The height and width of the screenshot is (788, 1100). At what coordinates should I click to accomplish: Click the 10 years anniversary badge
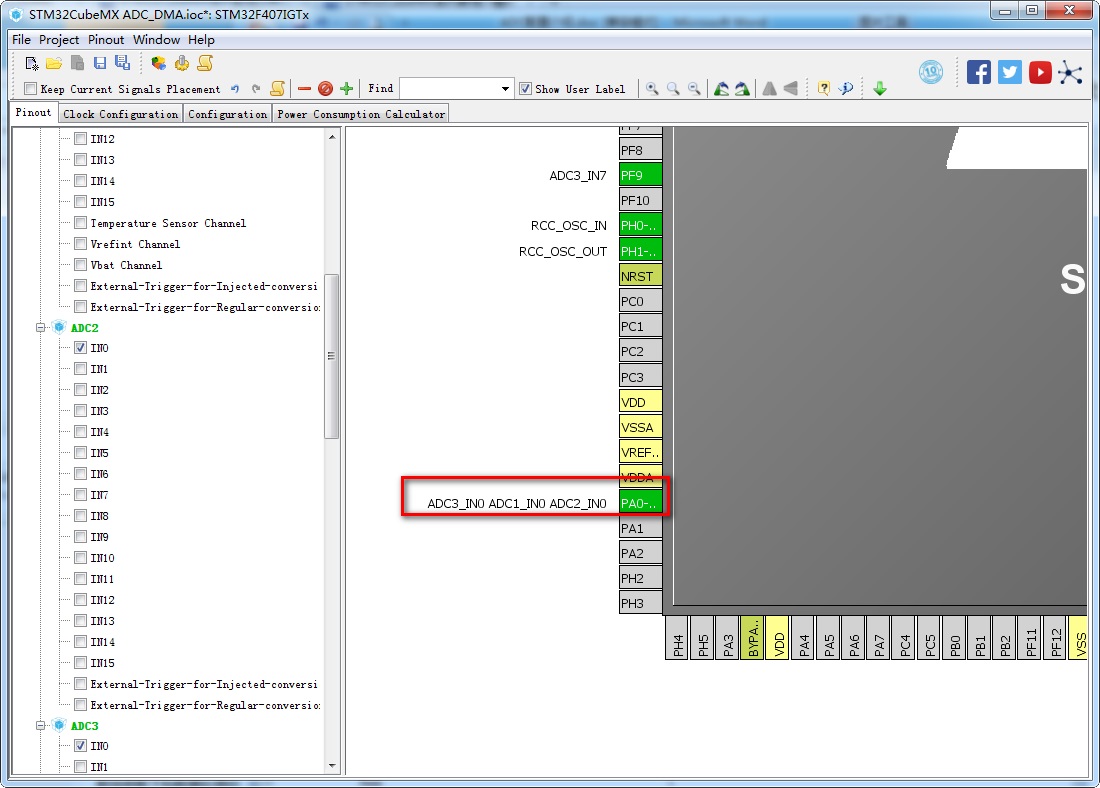pos(931,72)
